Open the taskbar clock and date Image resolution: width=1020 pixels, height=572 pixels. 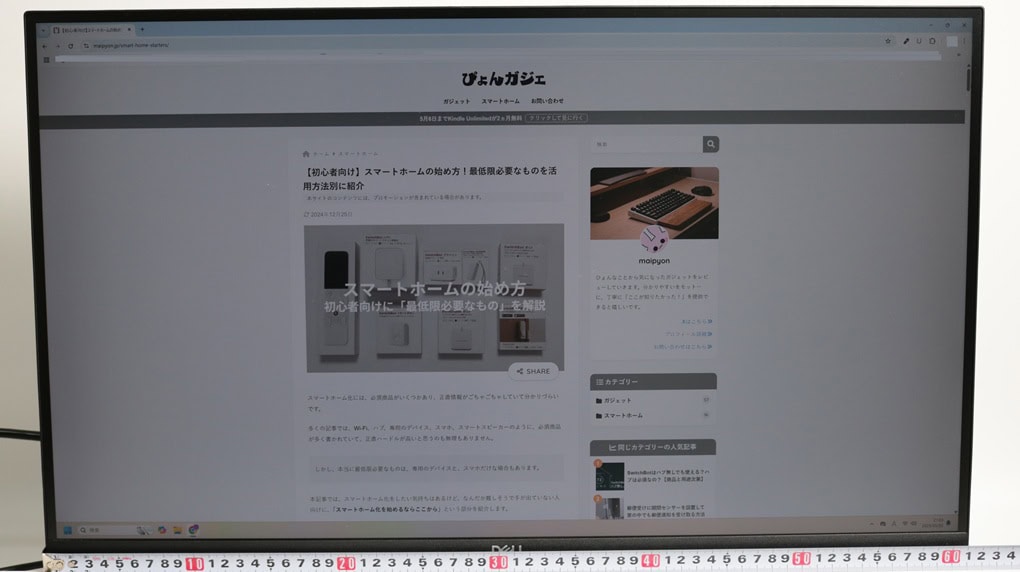coord(935,523)
